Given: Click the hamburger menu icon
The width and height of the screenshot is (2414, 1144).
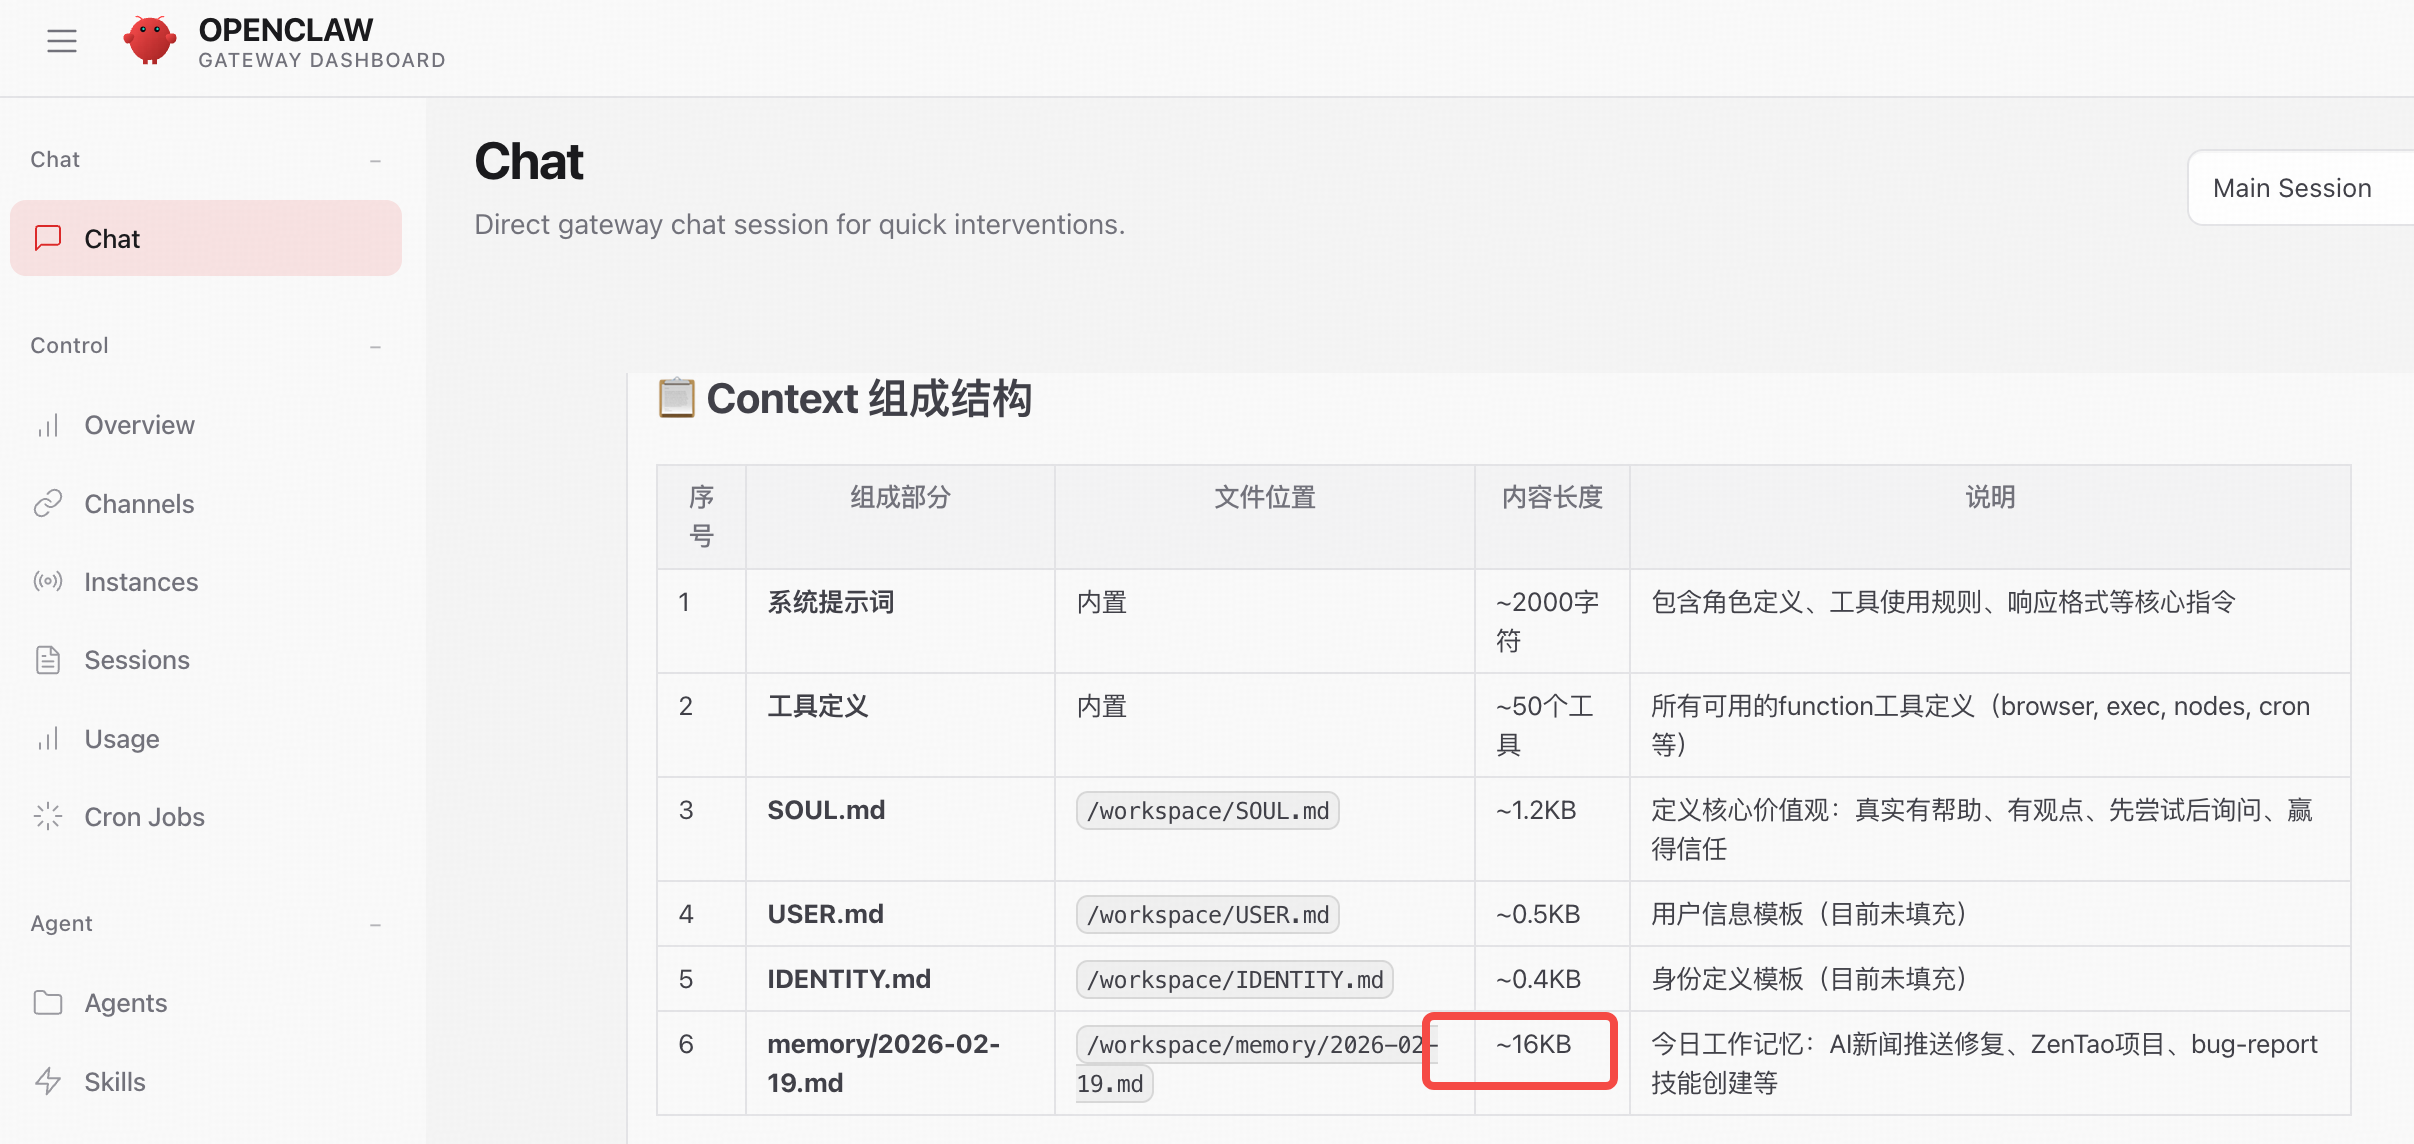Looking at the screenshot, I should (62, 41).
